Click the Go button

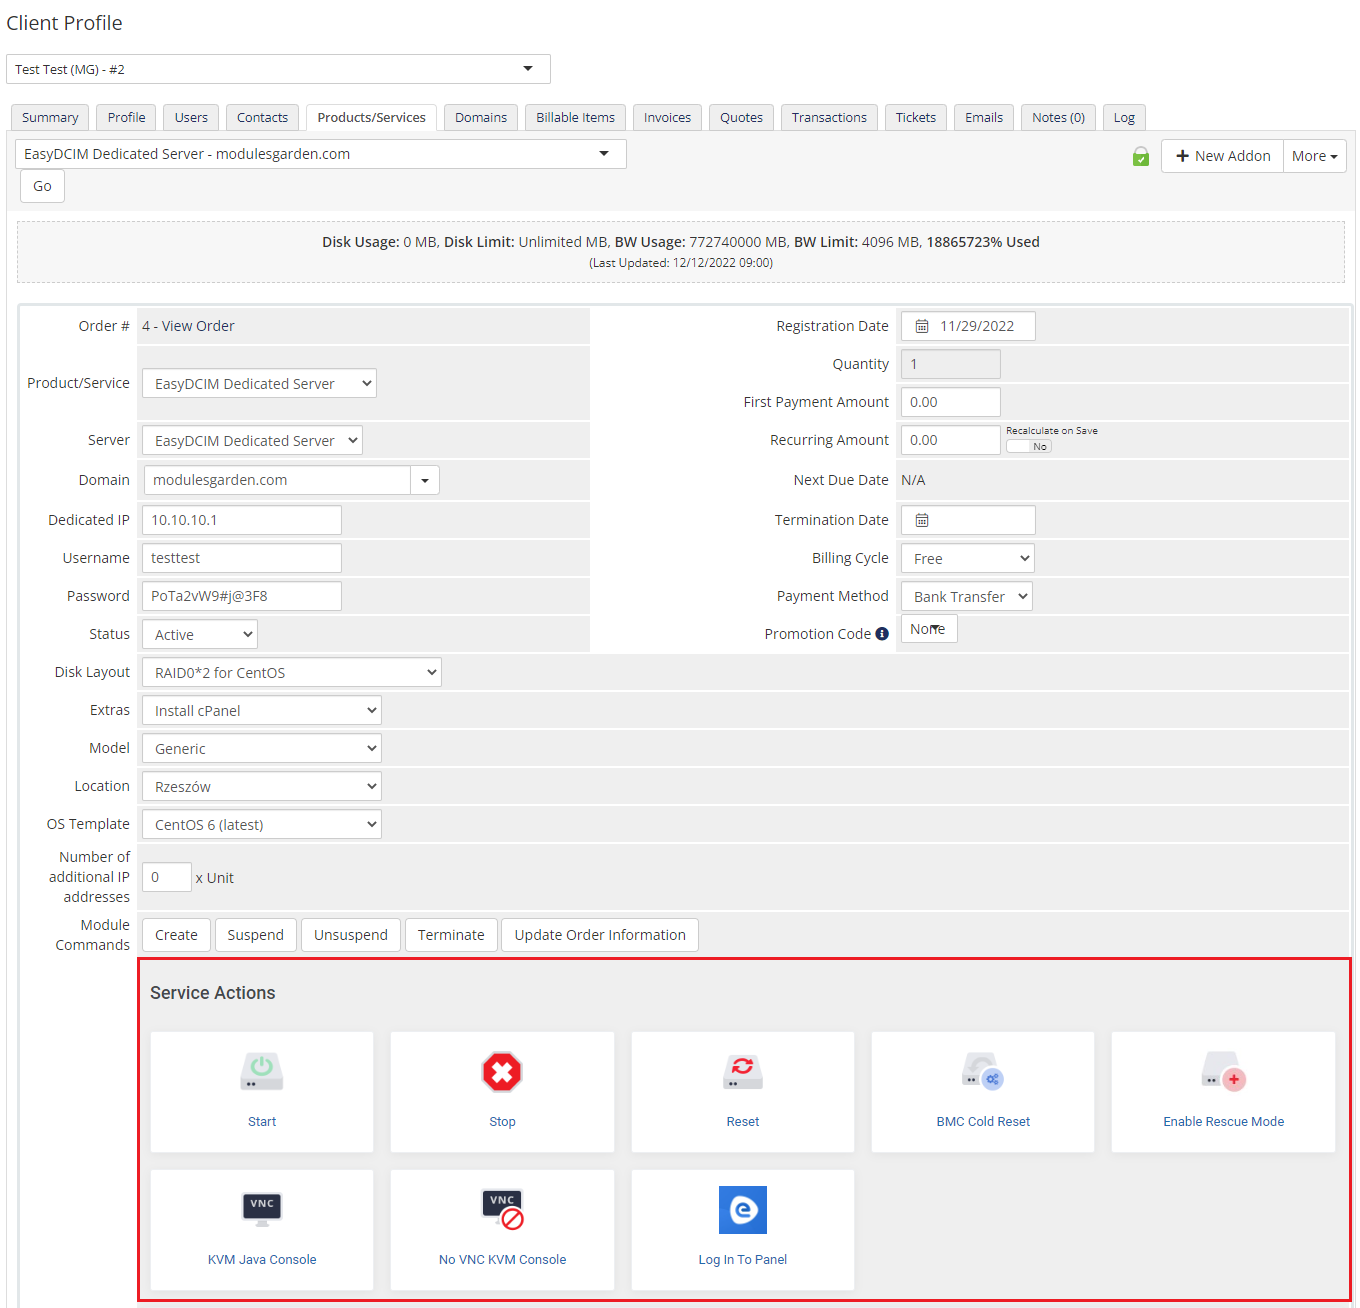tap(42, 186)
